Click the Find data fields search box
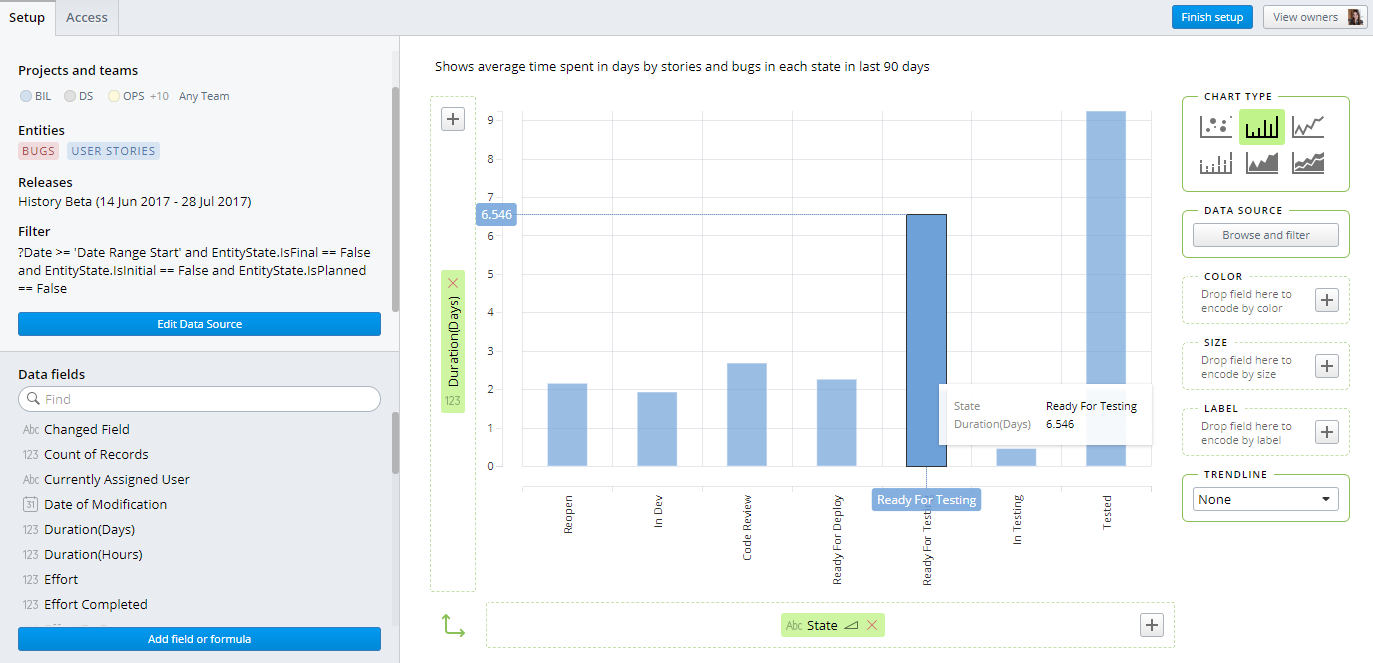Viewport: 1373px width, 663px height. (x=199, y=398)
